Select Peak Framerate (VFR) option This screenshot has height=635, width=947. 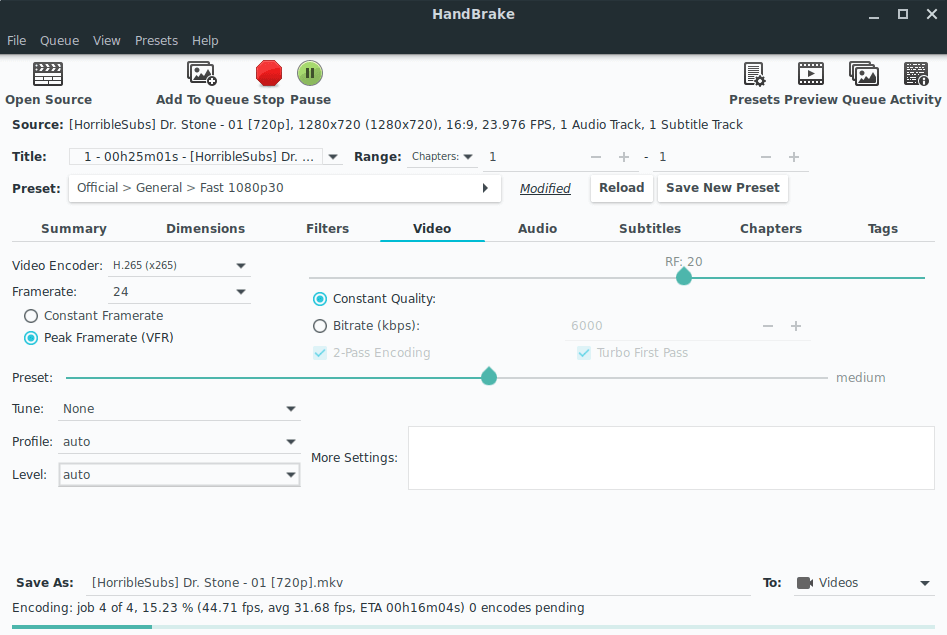(31, 338)
